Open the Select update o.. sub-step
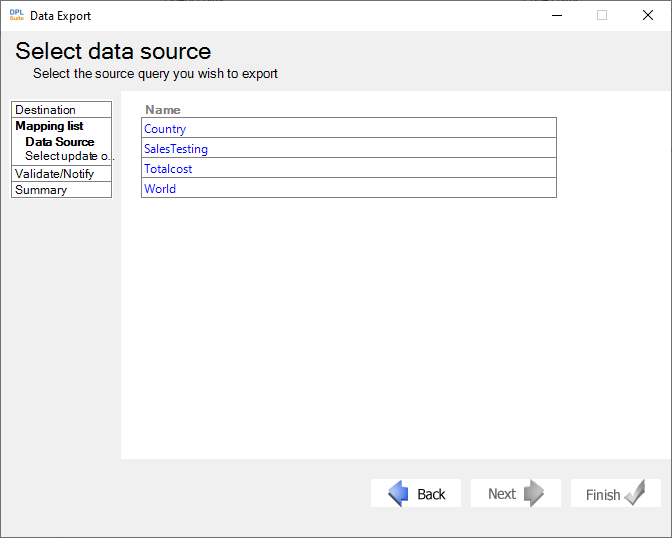The image size is (672, 538). 69,156
